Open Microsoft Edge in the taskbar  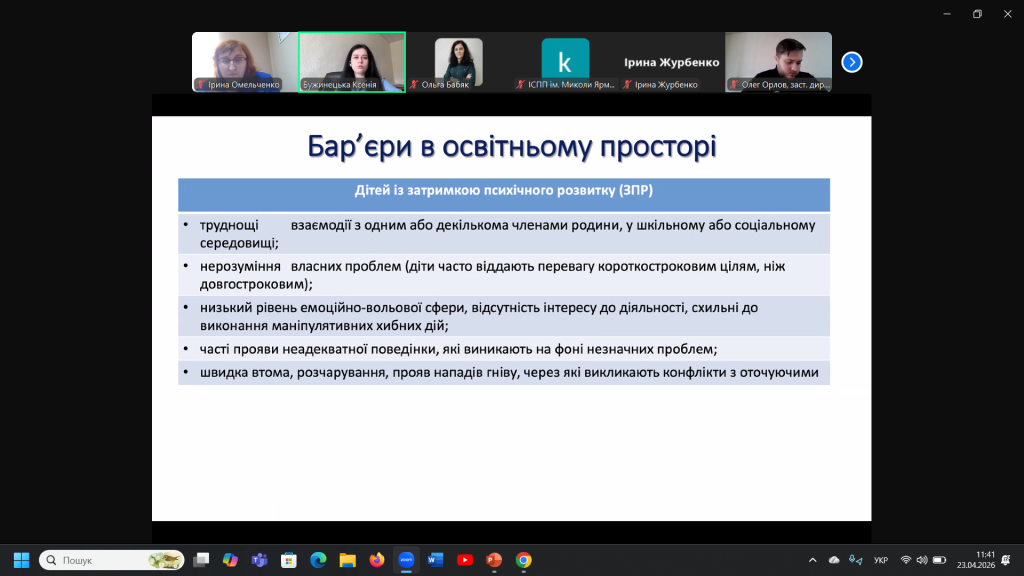click(x=318, y=560)
